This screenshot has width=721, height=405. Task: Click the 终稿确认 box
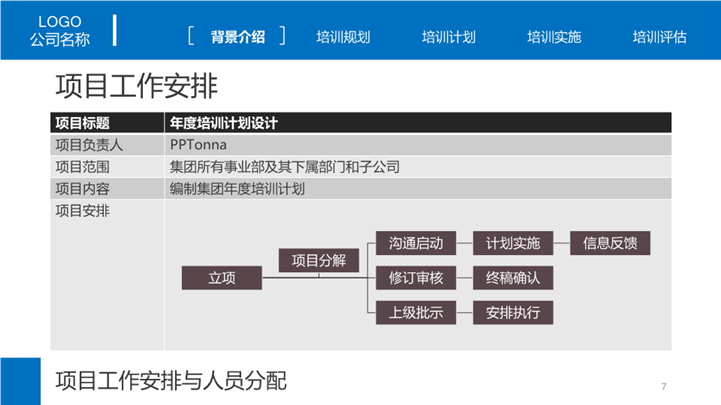pyautogui.click(x=512, y=278)
